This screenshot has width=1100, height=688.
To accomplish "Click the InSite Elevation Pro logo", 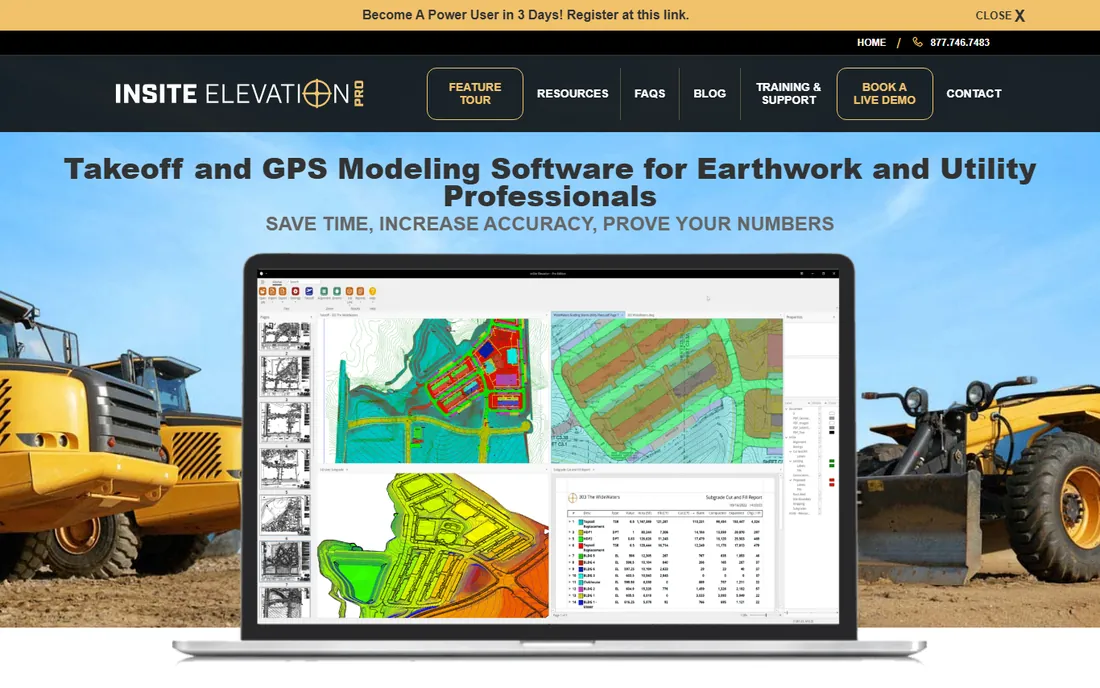I will (240, 93).
